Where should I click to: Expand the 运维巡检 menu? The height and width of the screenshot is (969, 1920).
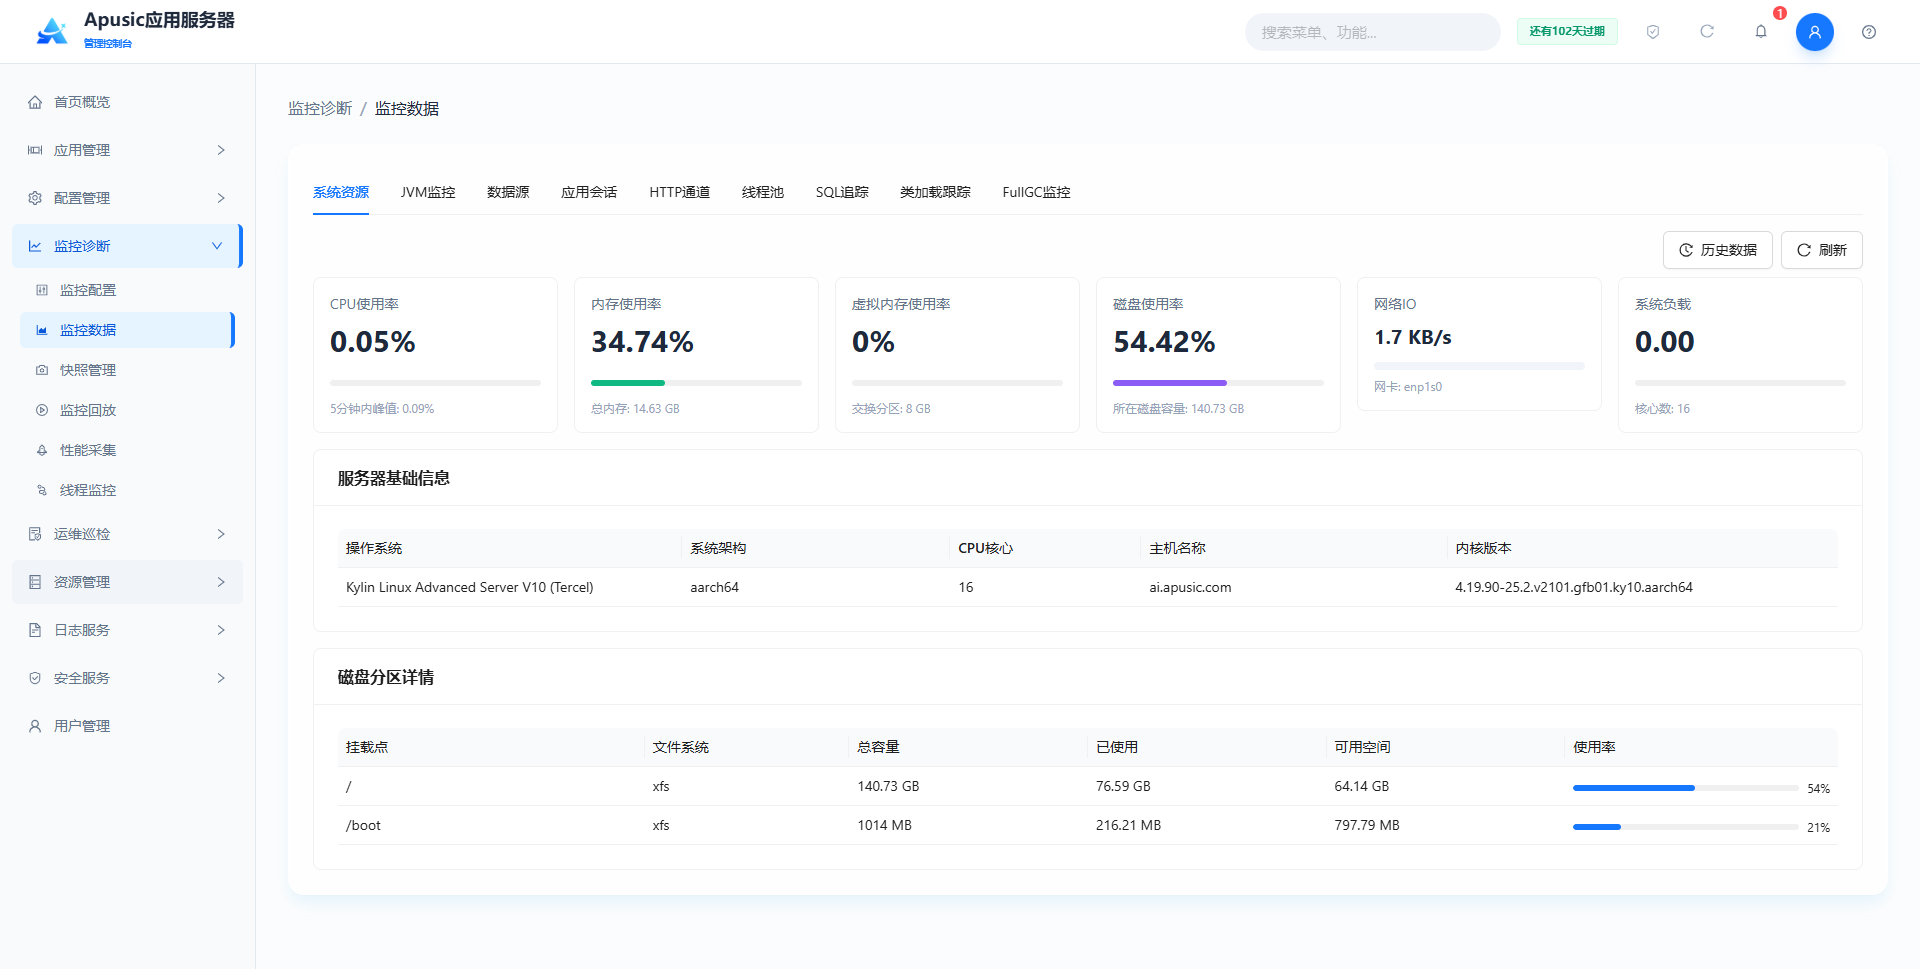click(x=127, y=534)
